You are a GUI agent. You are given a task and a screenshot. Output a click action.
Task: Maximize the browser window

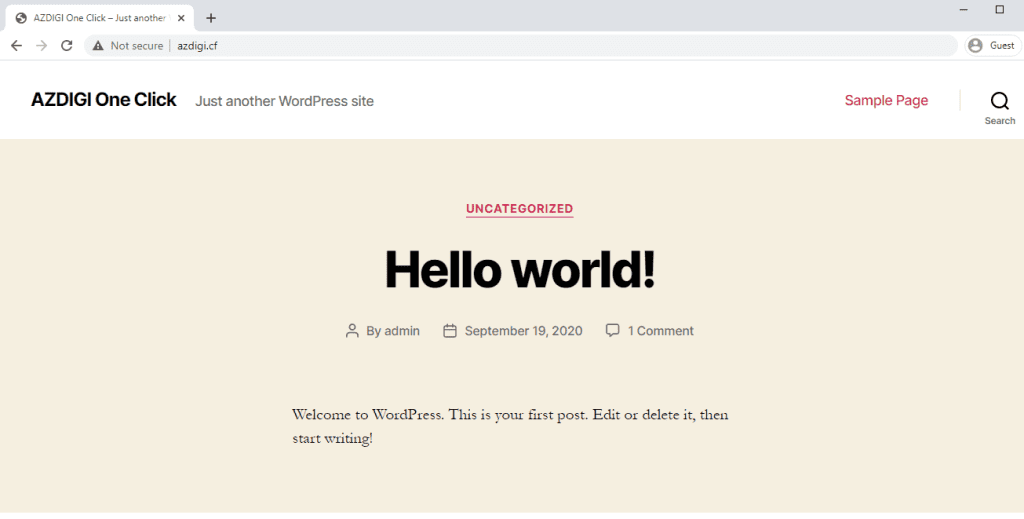[x=999, y=10]
